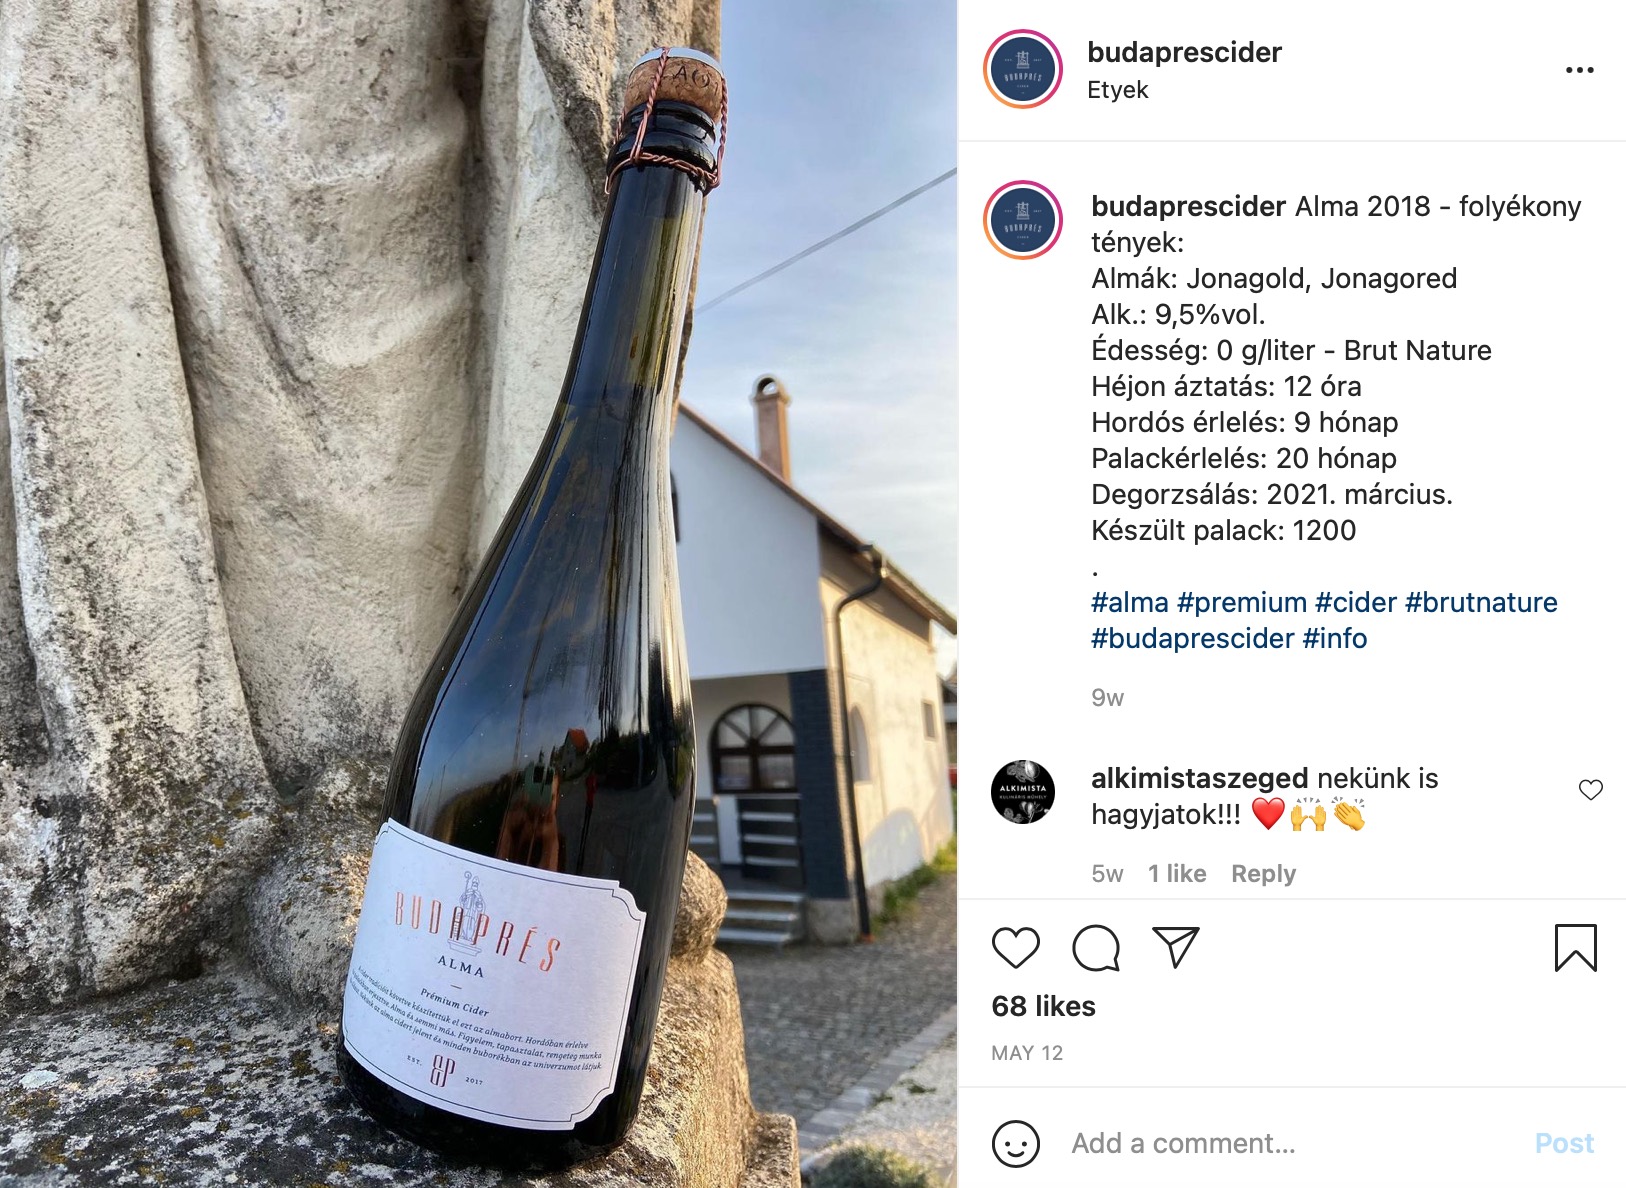Image resolution: width=1626 pixels, height=1188 pixels.
Task: Open budaprescider header profile picture
Action: (x=1022, y=69)
